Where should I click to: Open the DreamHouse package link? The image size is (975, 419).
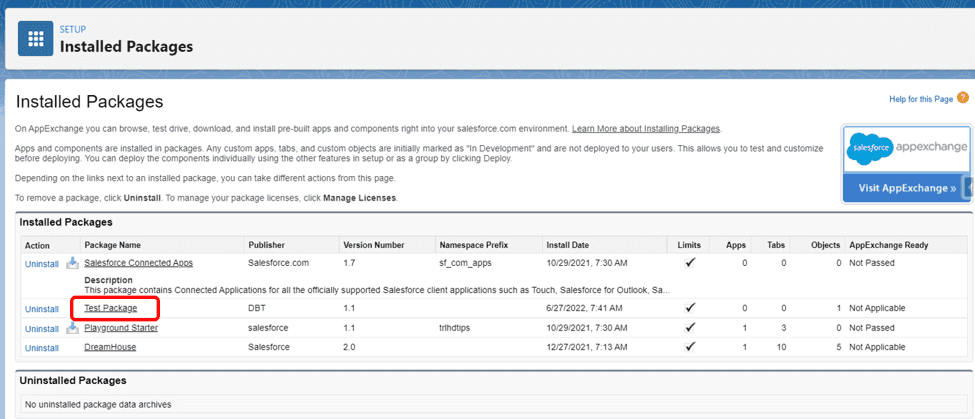pos(110,347)
